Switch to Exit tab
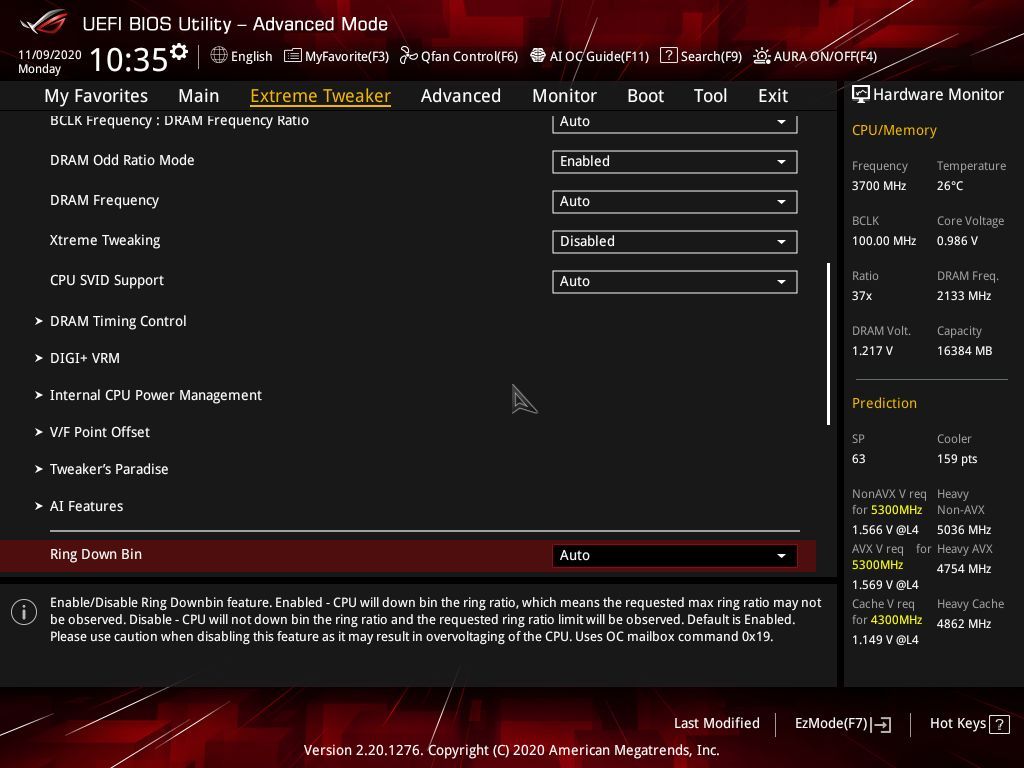Screen dimensions: 1024x768 pos(773,96)
